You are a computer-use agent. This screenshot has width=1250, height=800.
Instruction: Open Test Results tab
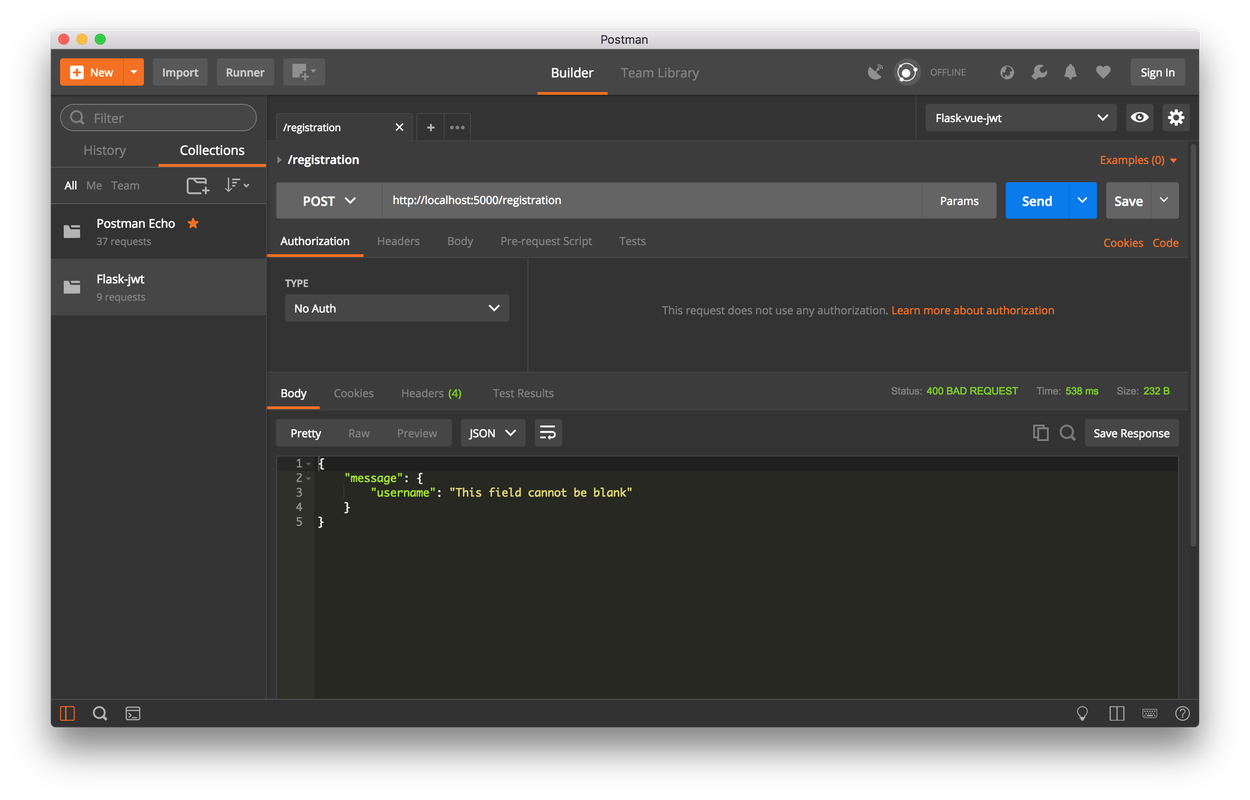tap(523, 393)
